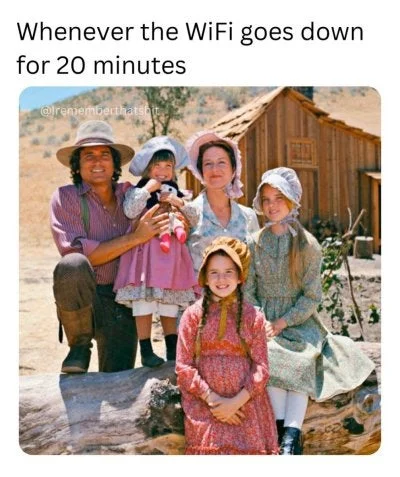Select the white bonnet on the blonde girl
The height and width of the screenshot is (477, 400).
[277, 190]
